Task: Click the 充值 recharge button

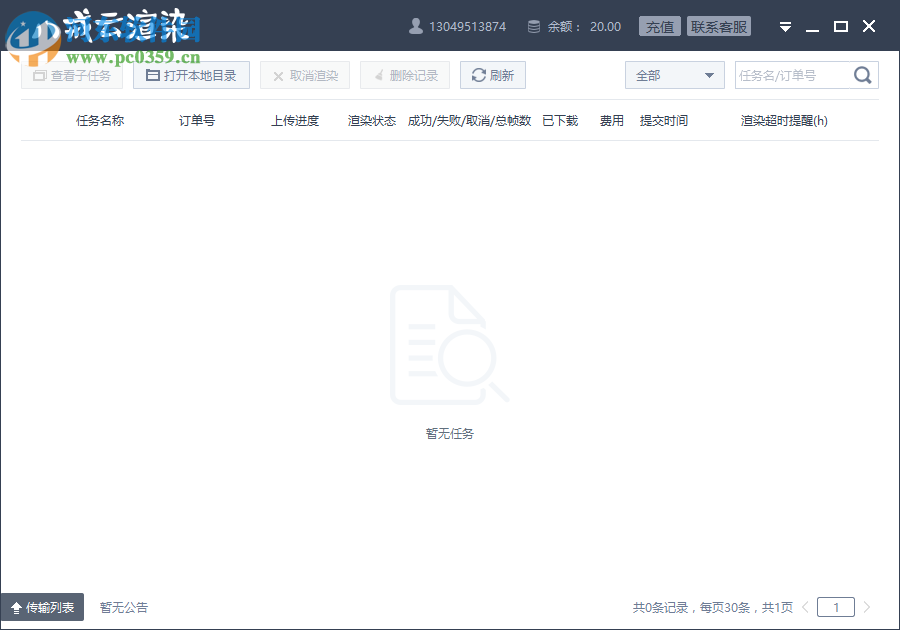Action: 660,26
